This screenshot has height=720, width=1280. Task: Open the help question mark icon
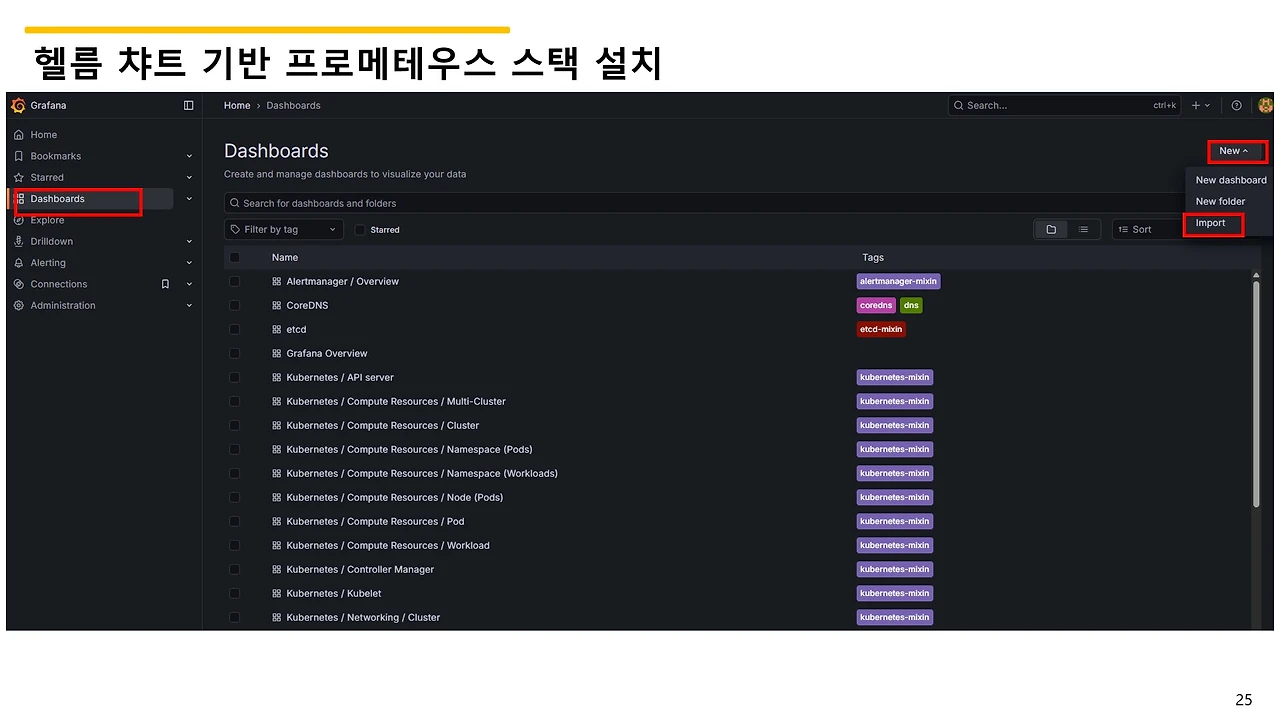point(1236,105)
